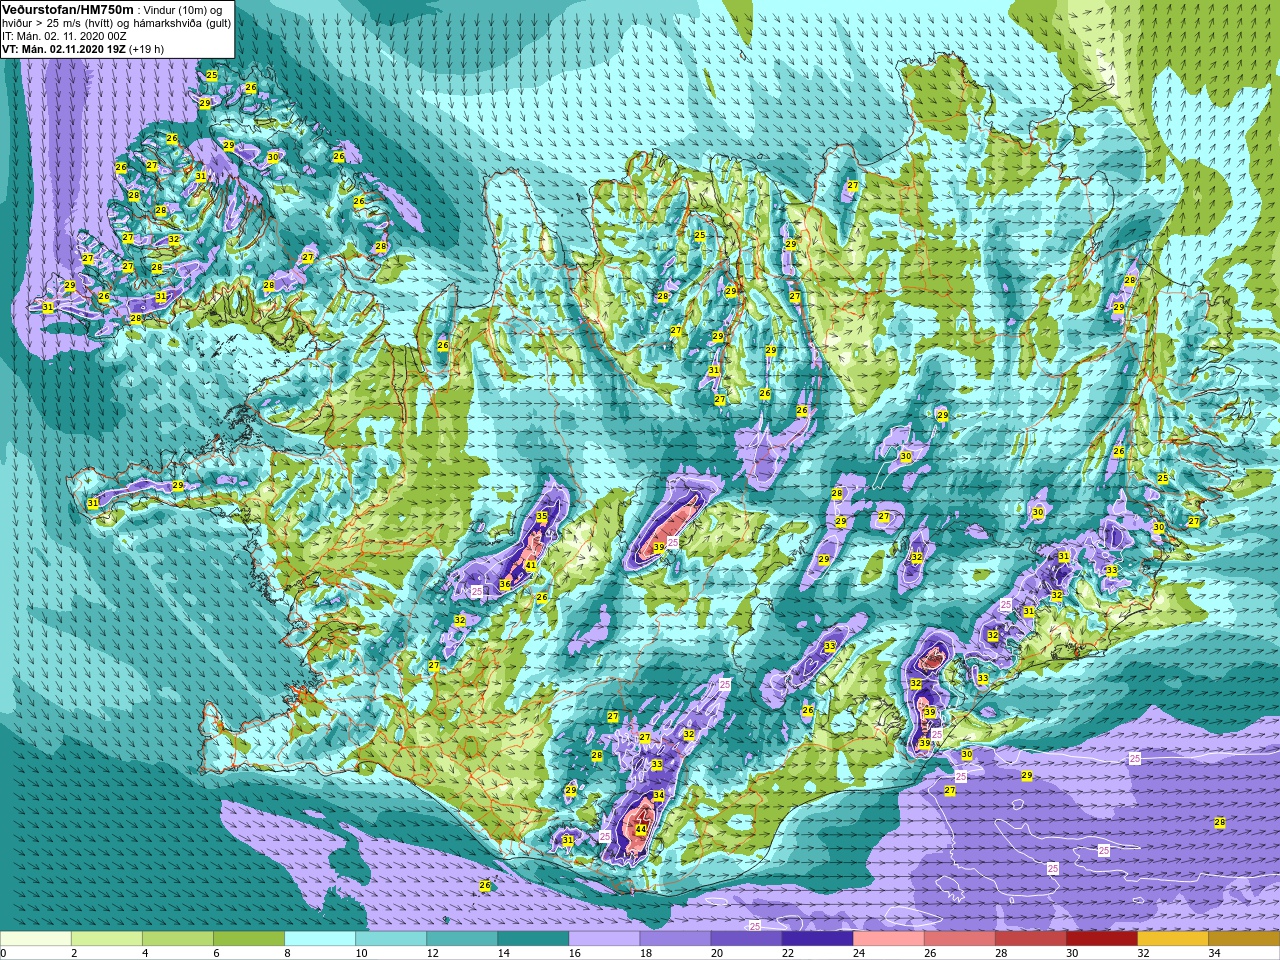
Task: Click the 0–2 m/s pale yellow legend swatch
Action: (x=36, y=939)
